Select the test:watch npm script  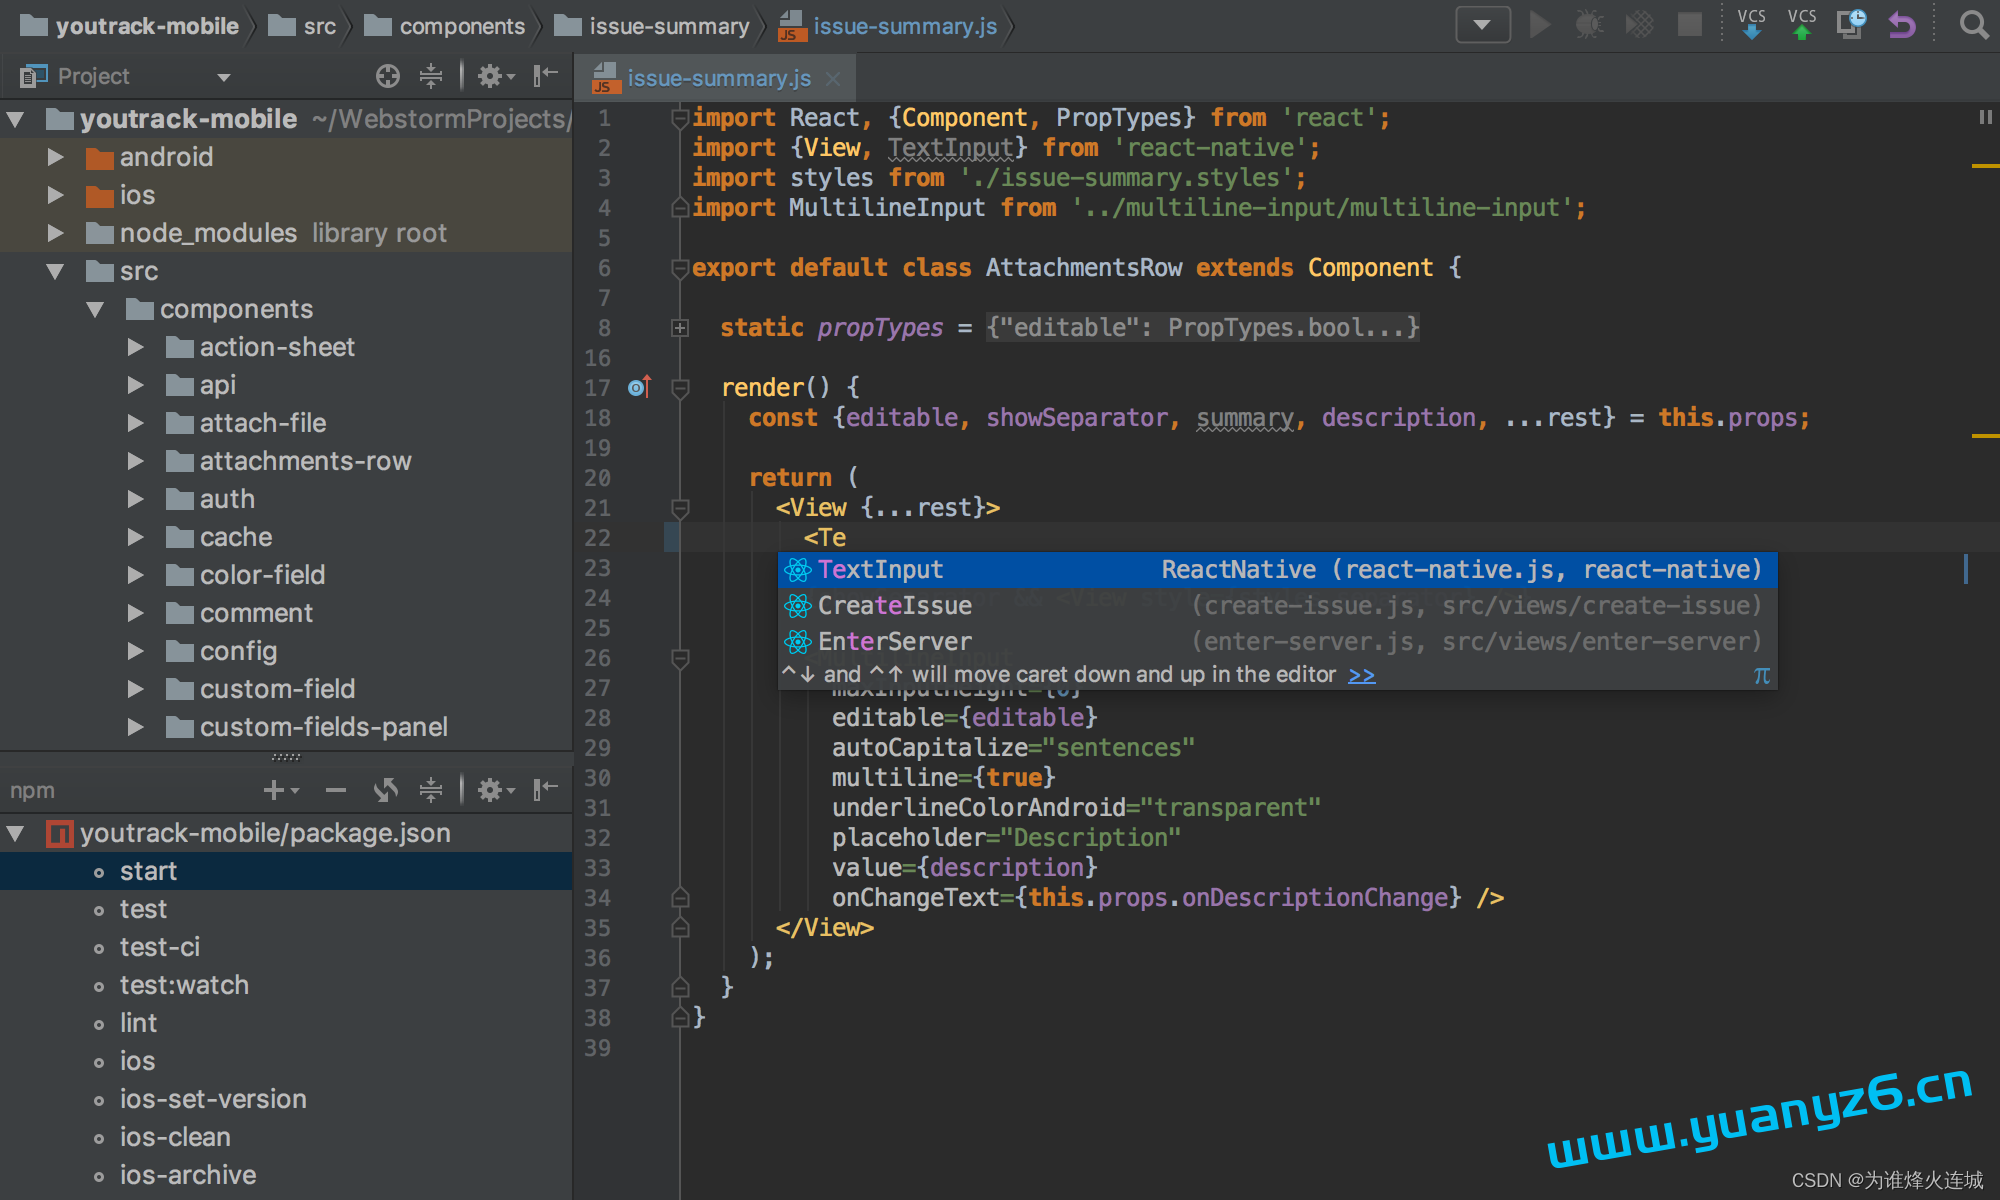coord(286,985)
